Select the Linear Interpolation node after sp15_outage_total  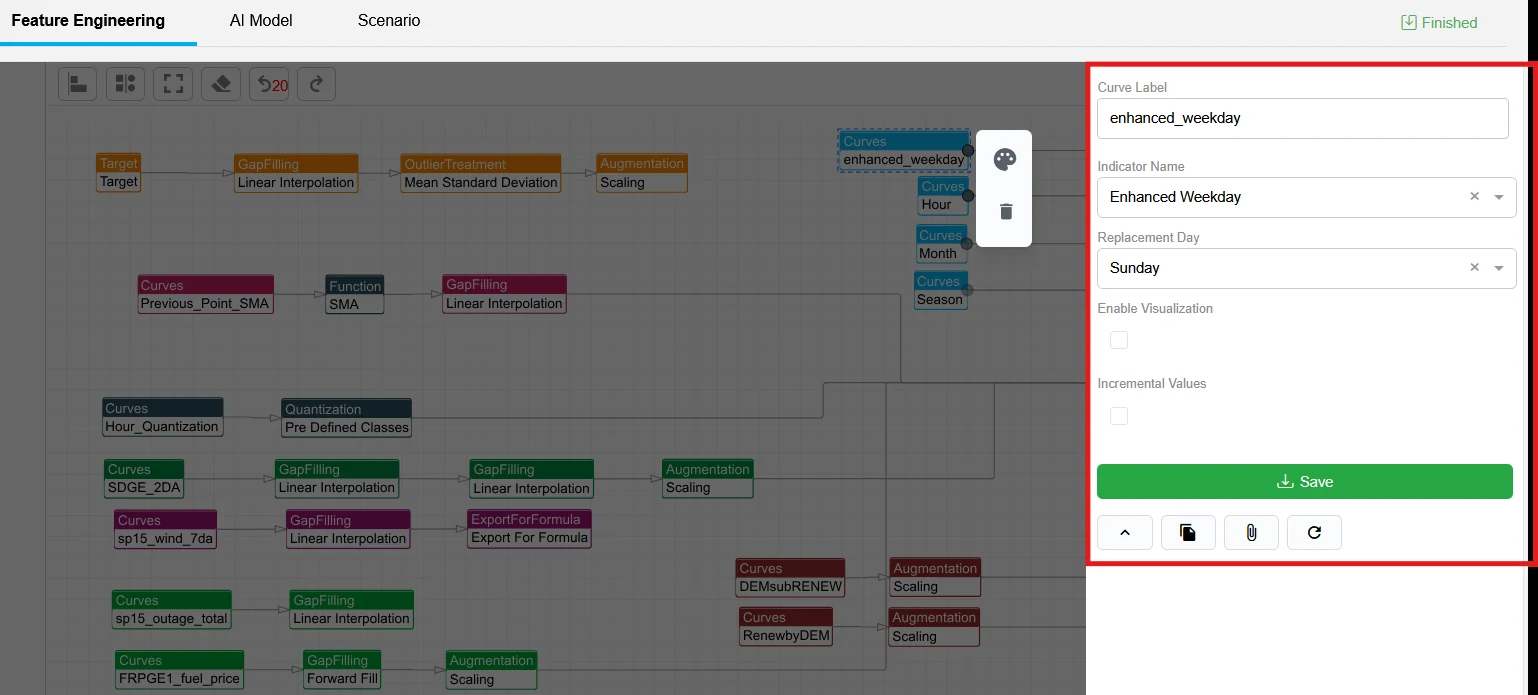click(351, 609)
